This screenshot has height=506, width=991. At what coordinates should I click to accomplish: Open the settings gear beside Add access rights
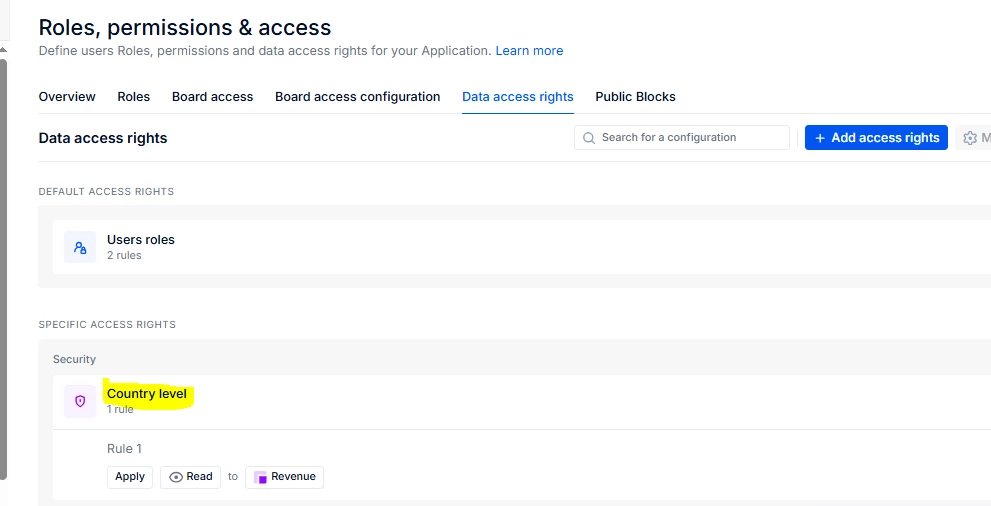(970, 138)
